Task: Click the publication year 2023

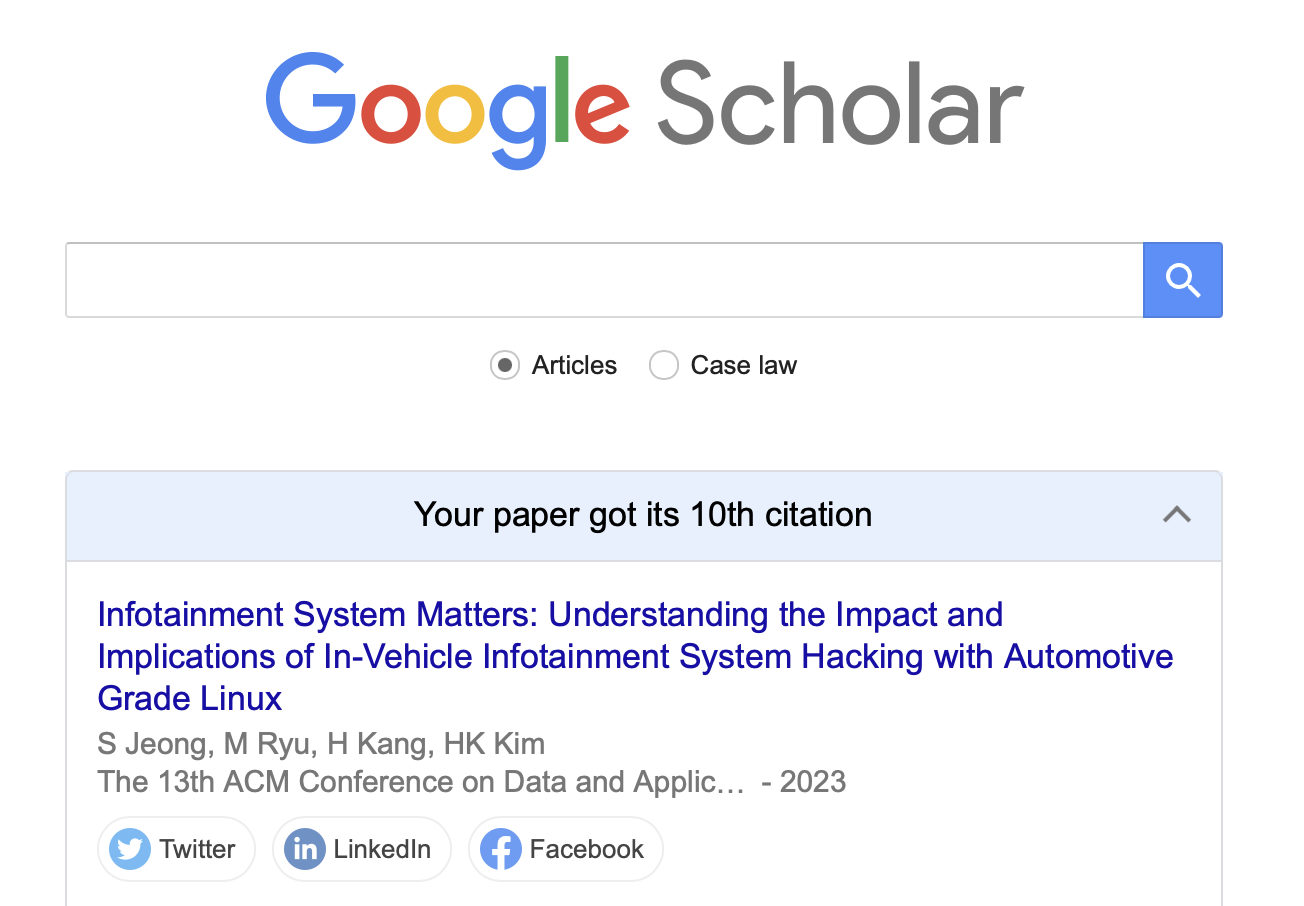Action: tap(813, 781)
